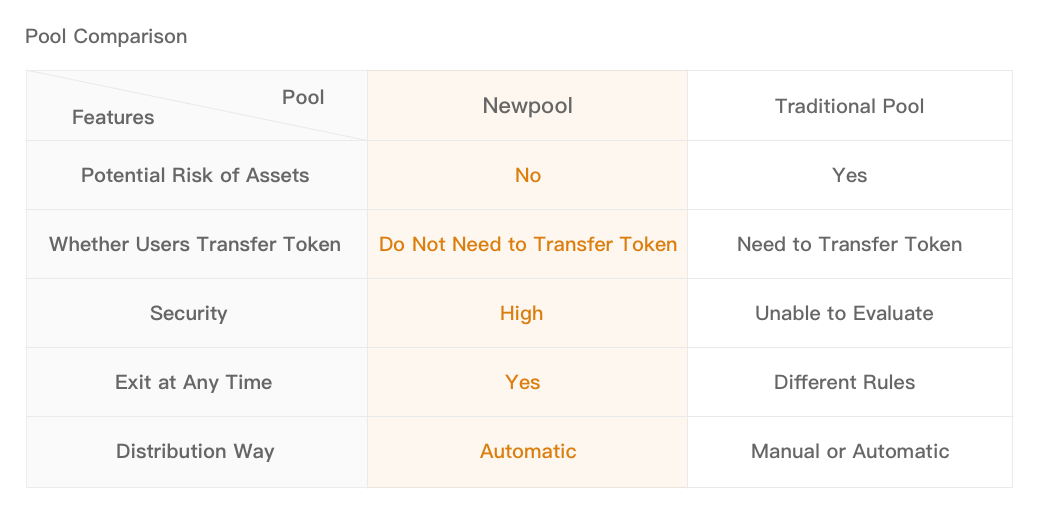This screenshot has height=524, width=1049.
Task: Click Yes under Traditional Pool column
Action: tap(850, 175)
